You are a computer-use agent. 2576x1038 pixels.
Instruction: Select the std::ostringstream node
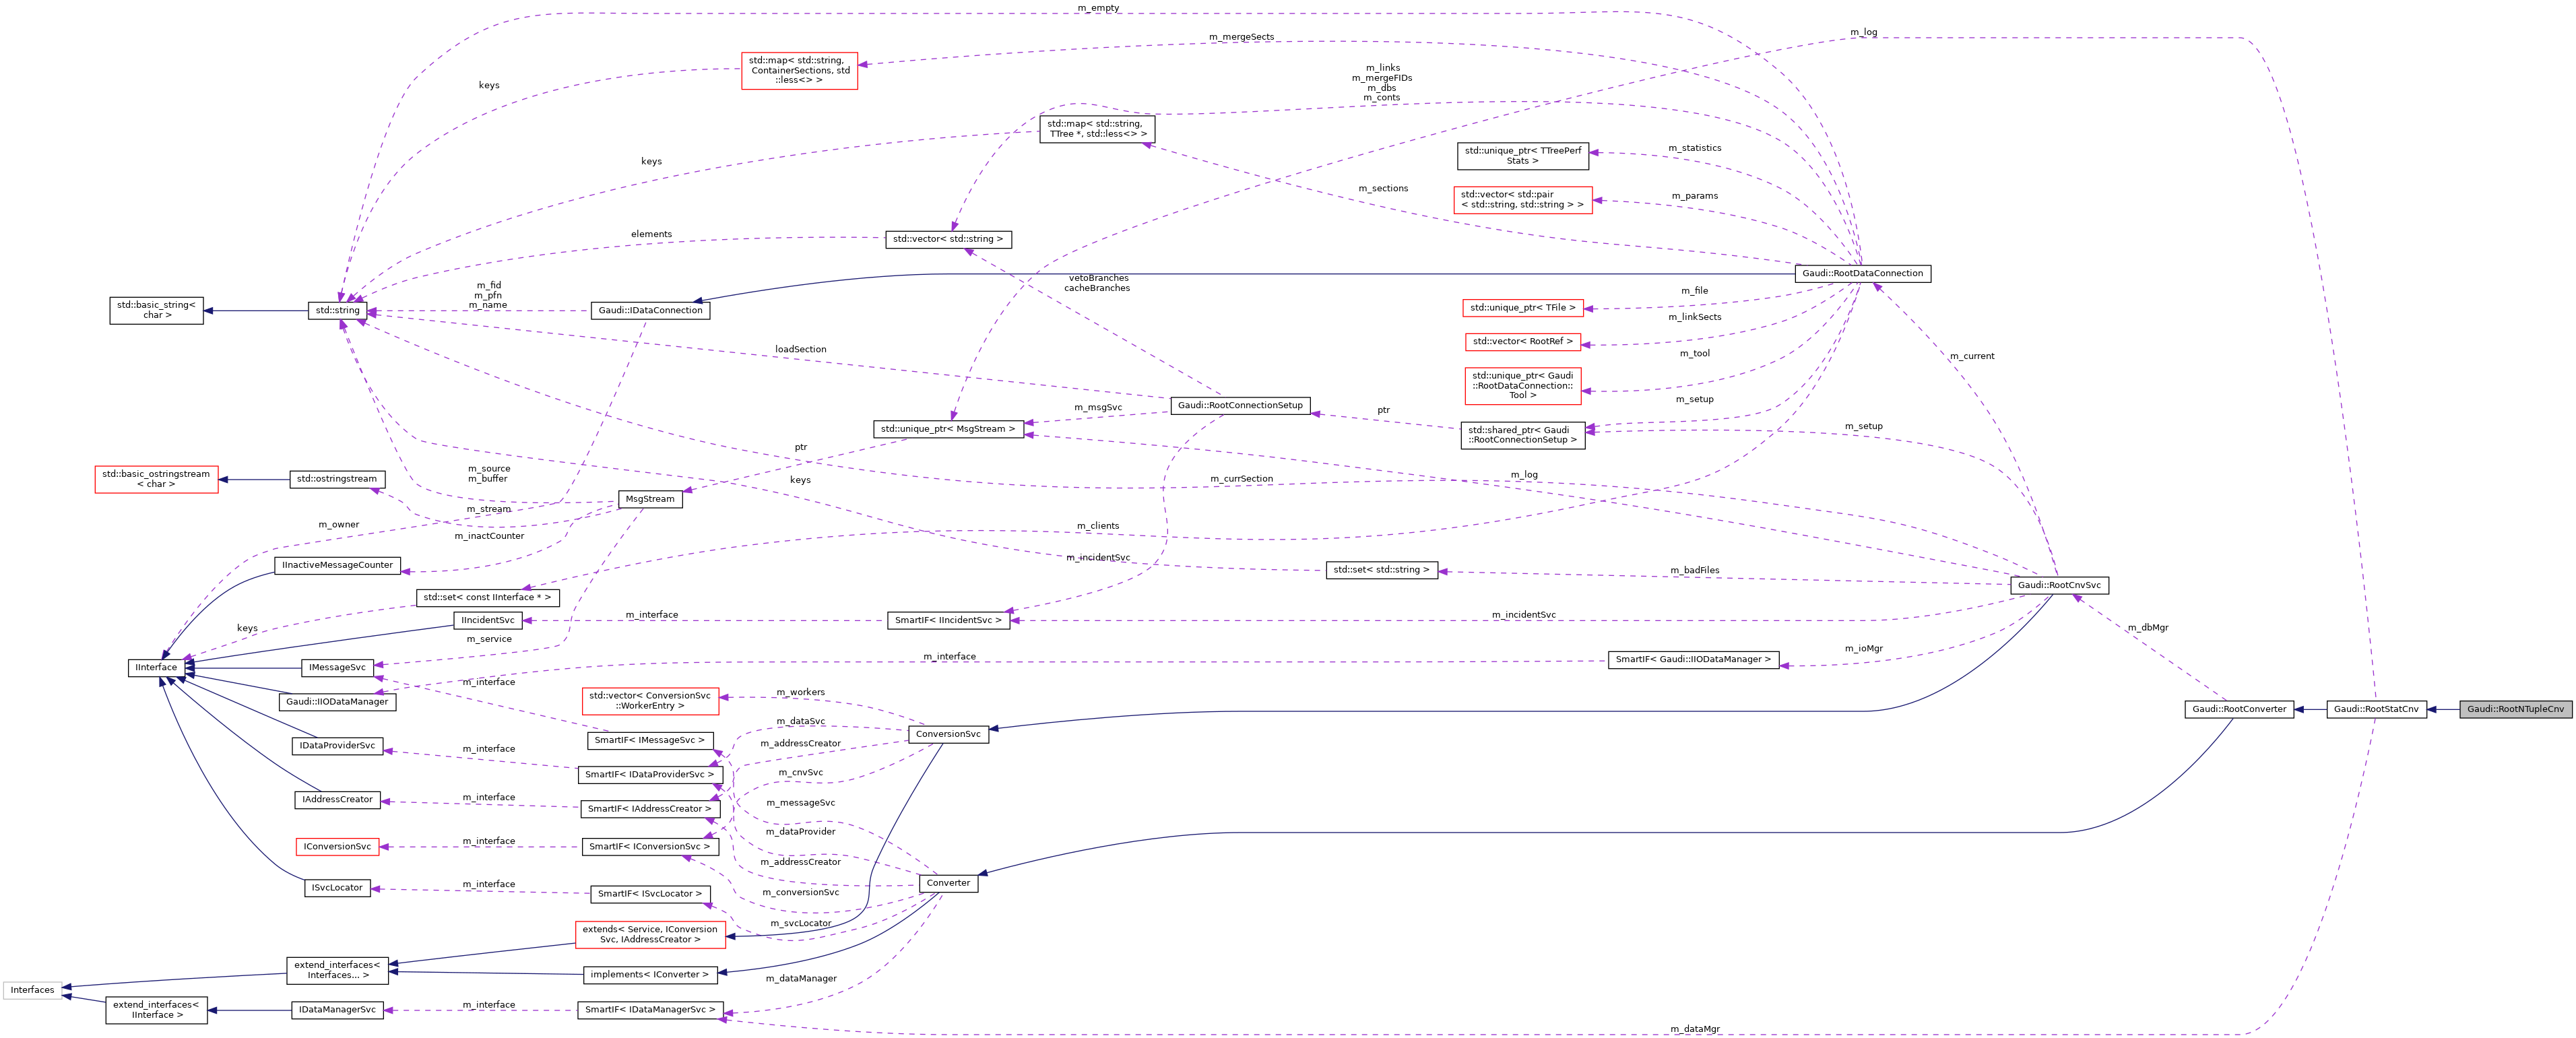point(338,479)
